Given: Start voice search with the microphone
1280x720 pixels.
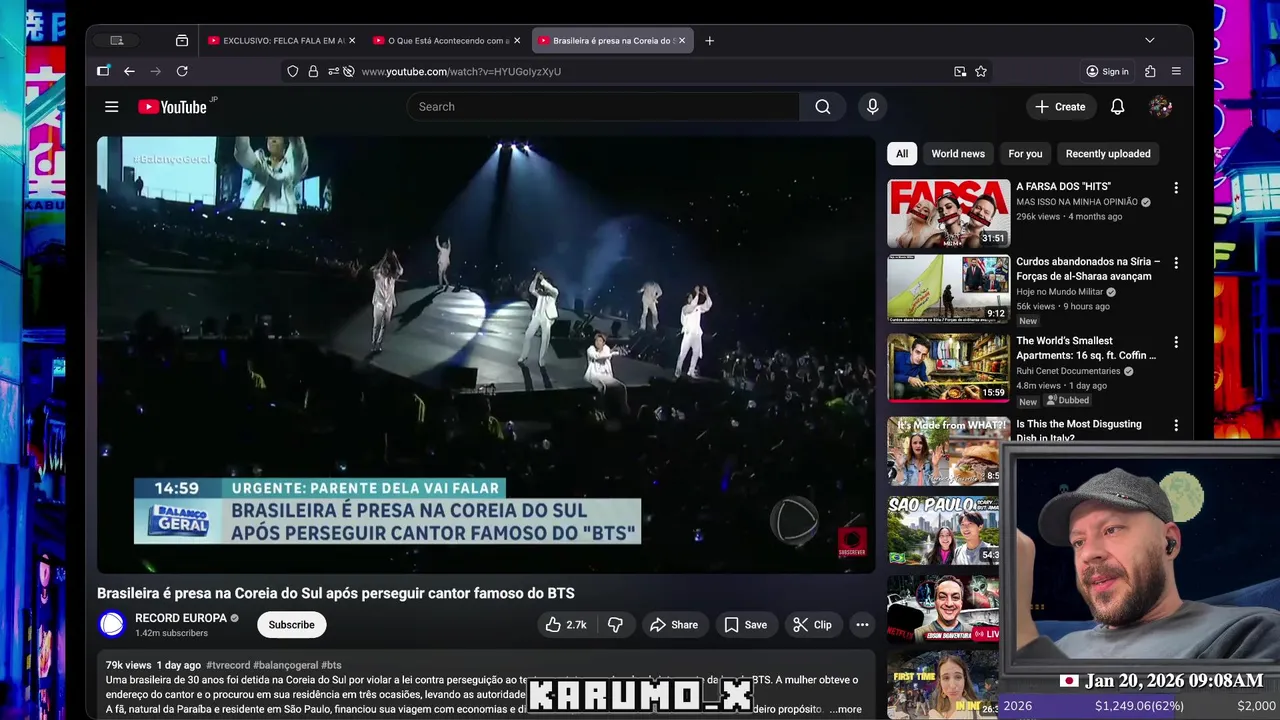Looking at the screenshot, I should coord(872,107).
